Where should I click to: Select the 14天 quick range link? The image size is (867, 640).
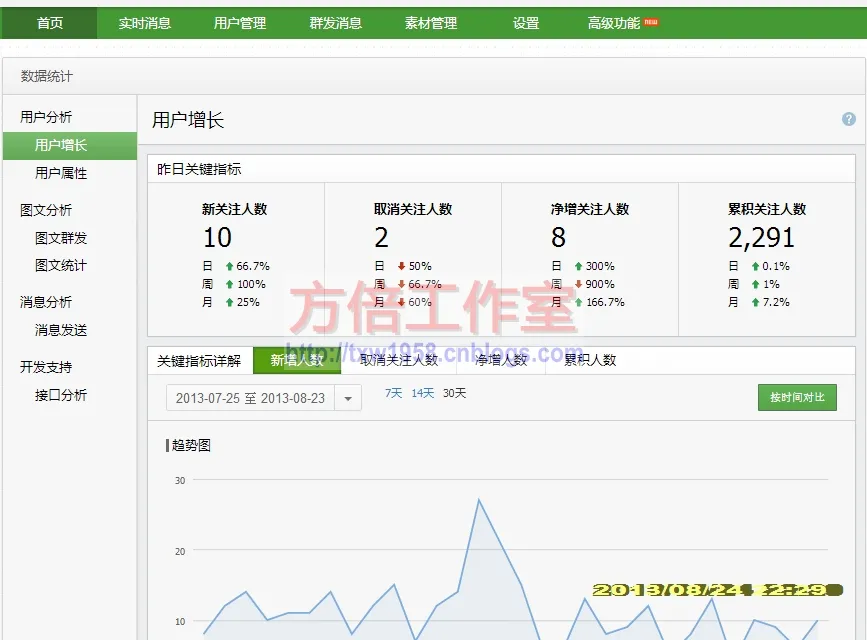(x=423, y=393)
